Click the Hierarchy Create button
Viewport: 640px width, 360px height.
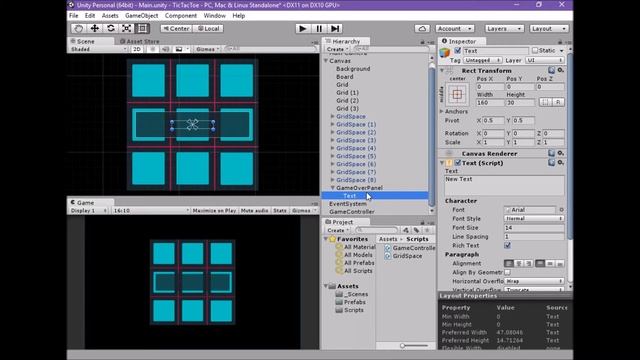tap(337, 49)
